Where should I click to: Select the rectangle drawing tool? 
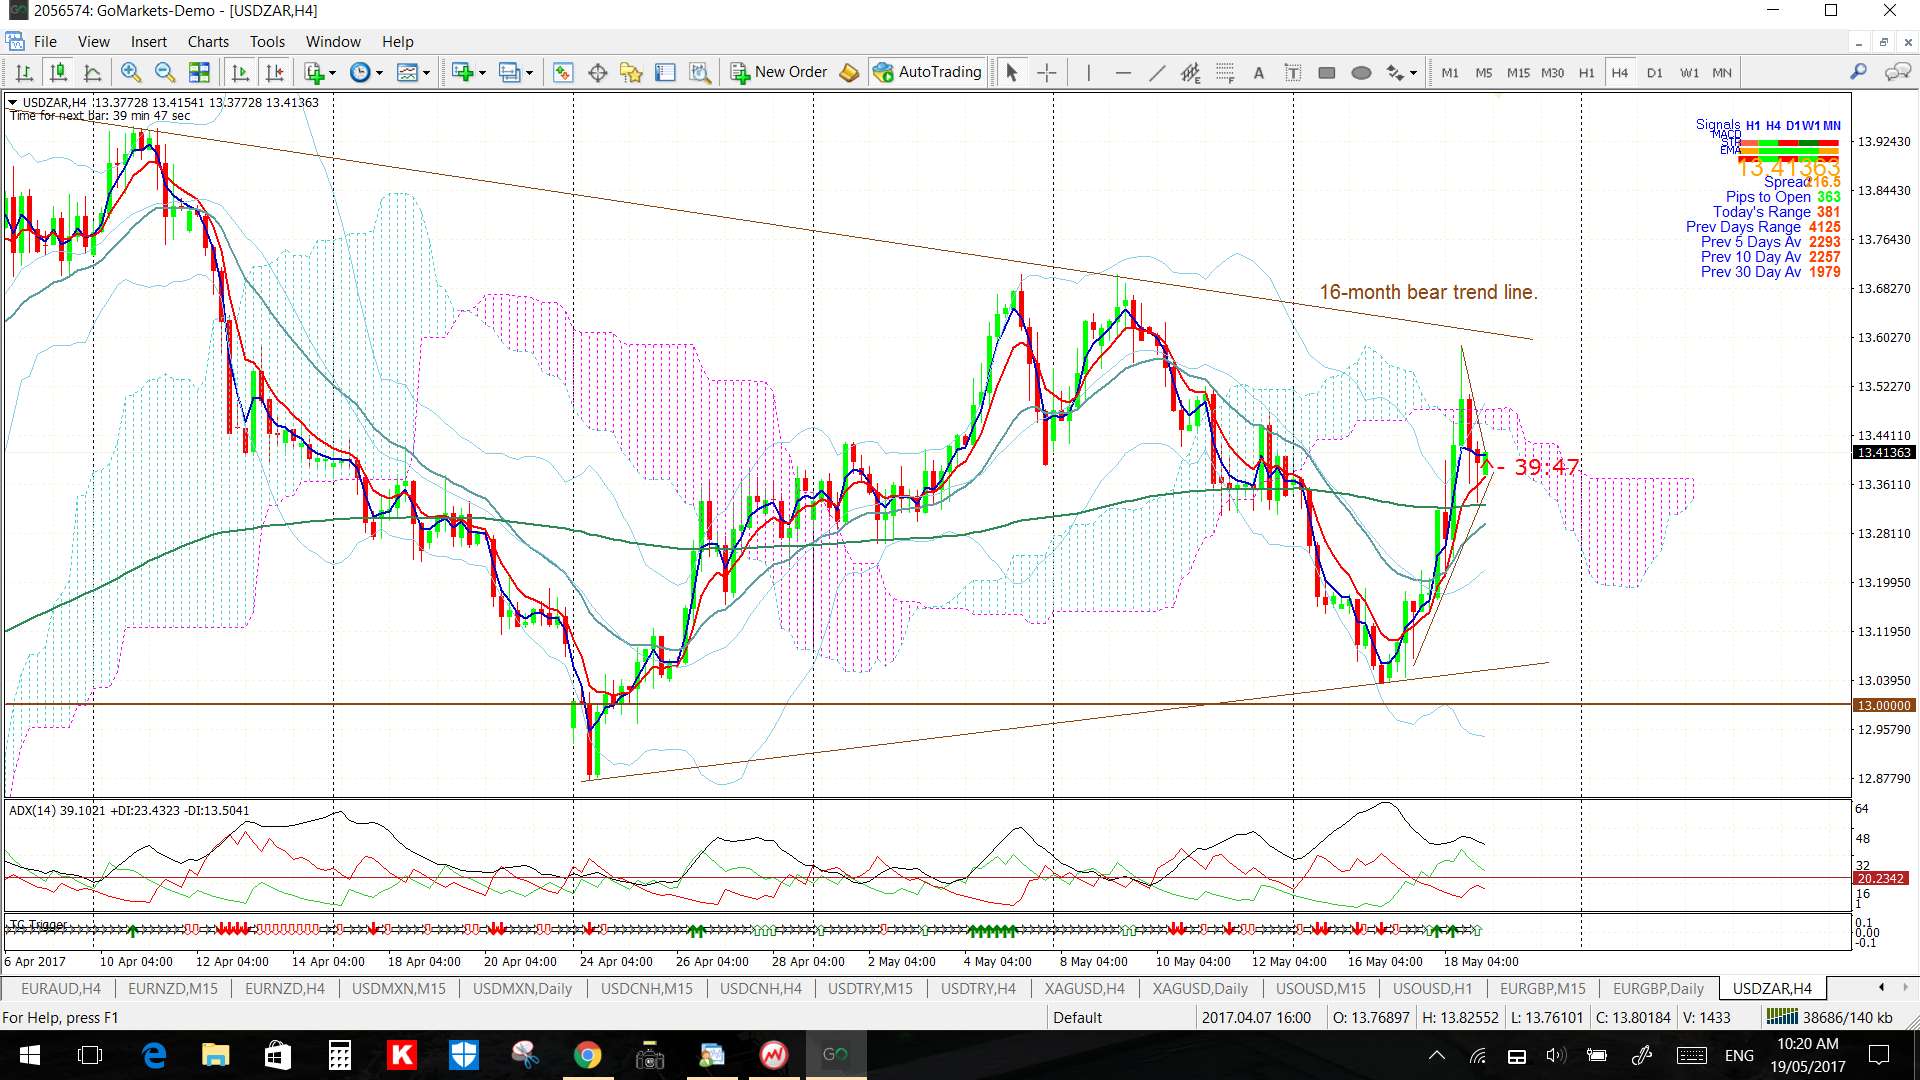1327,72
